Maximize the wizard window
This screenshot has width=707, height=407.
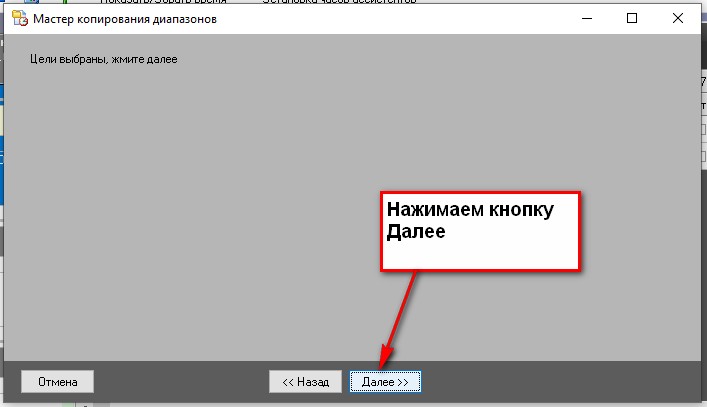click(632, 18)
